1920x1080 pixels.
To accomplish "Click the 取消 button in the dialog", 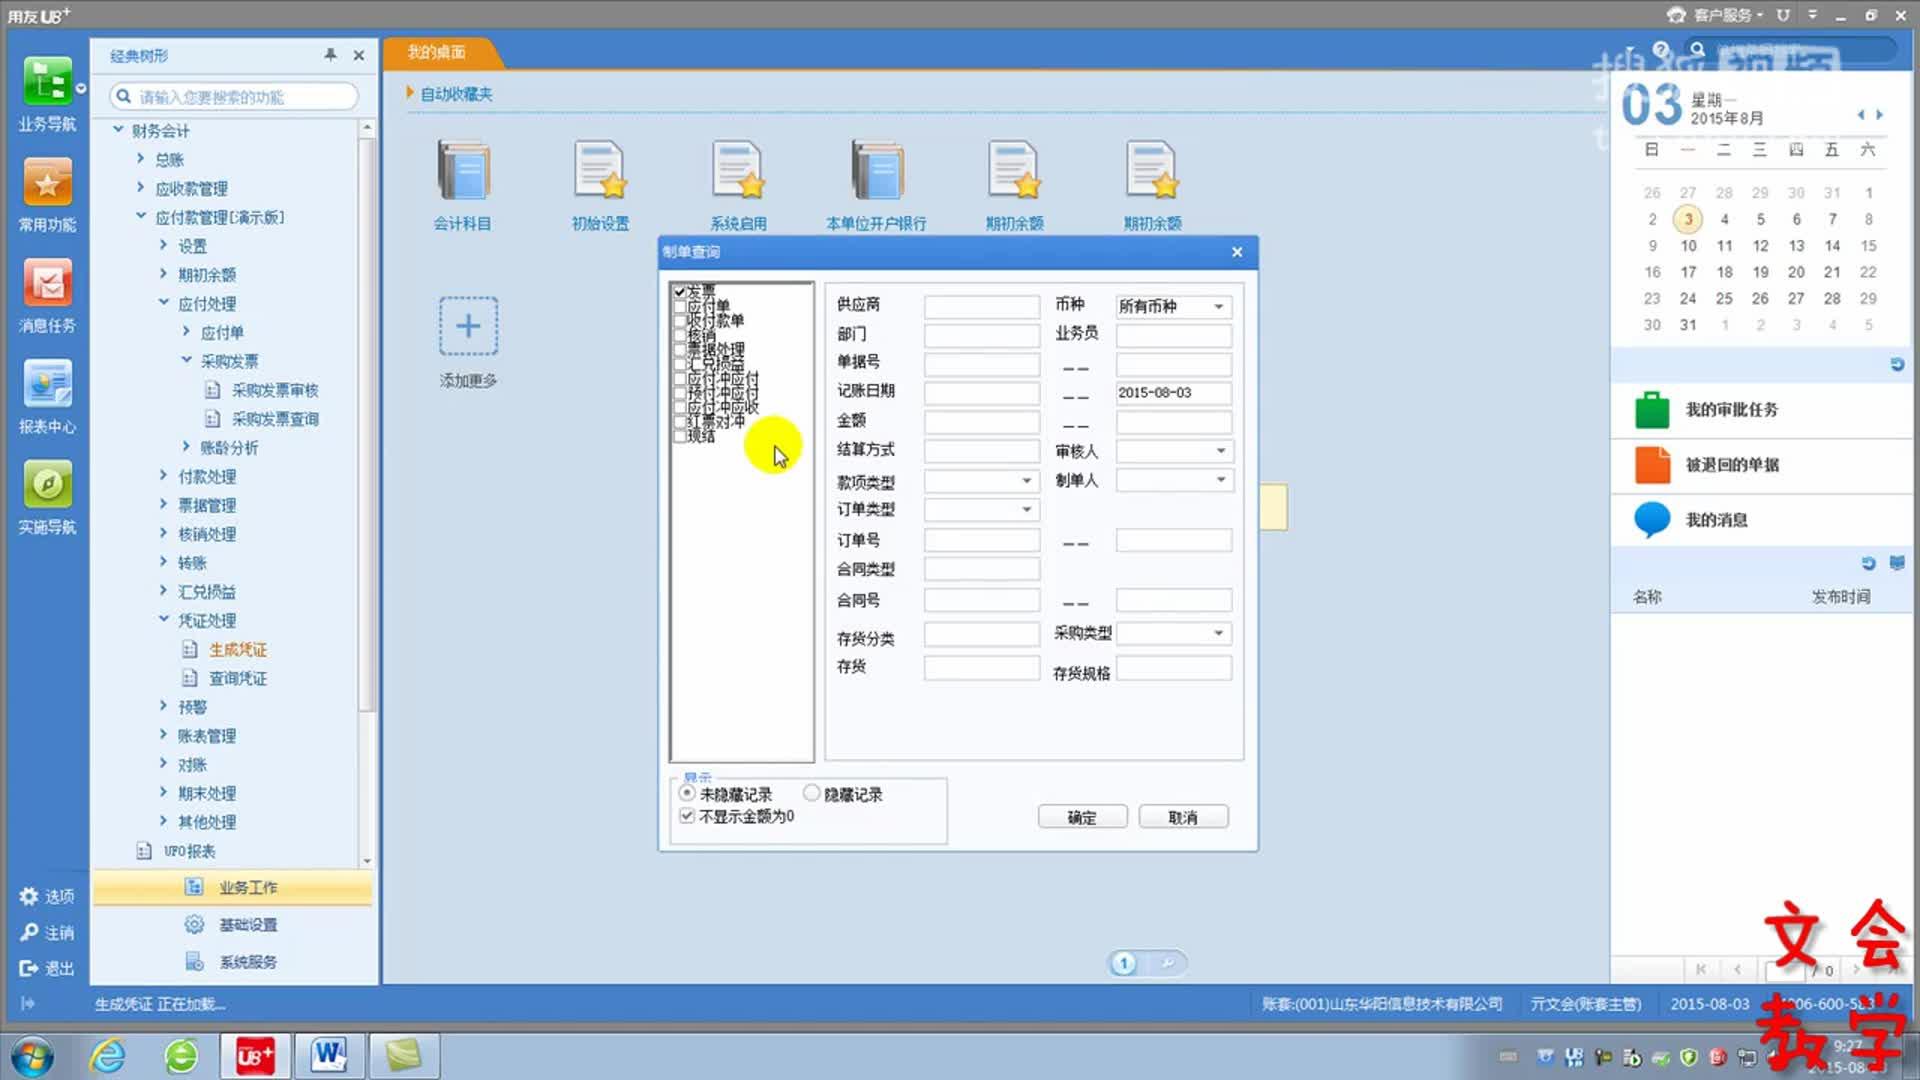I will tap(1183, 816).
